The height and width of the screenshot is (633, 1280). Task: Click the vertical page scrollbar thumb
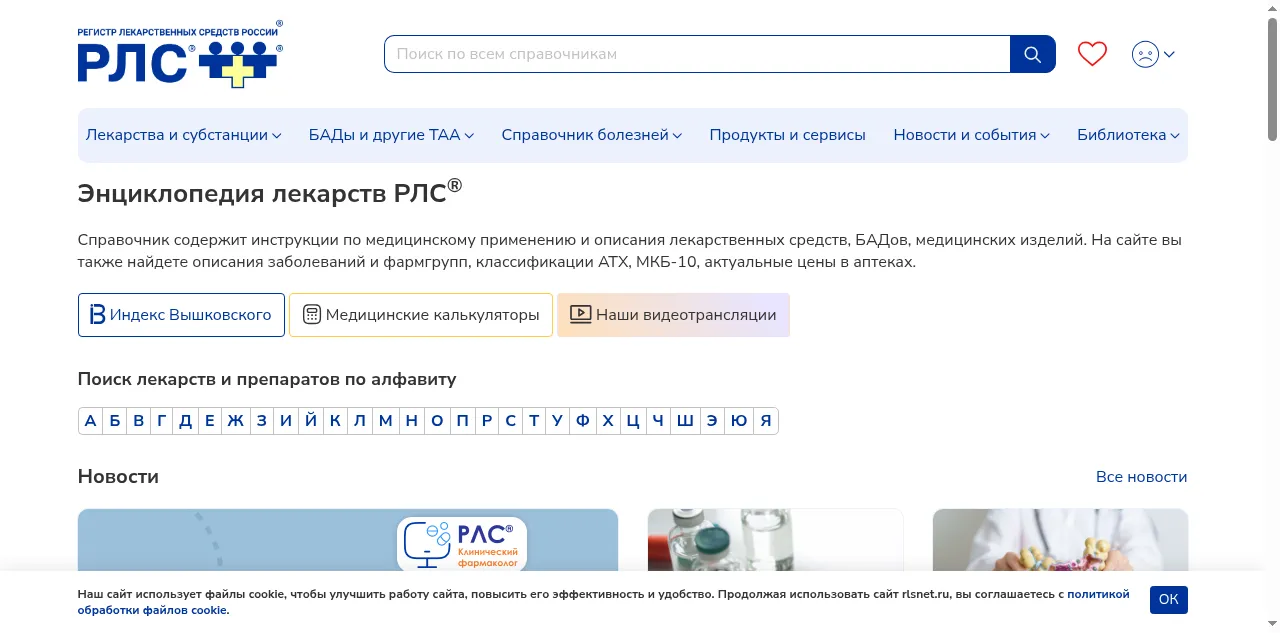(1272, 78)
